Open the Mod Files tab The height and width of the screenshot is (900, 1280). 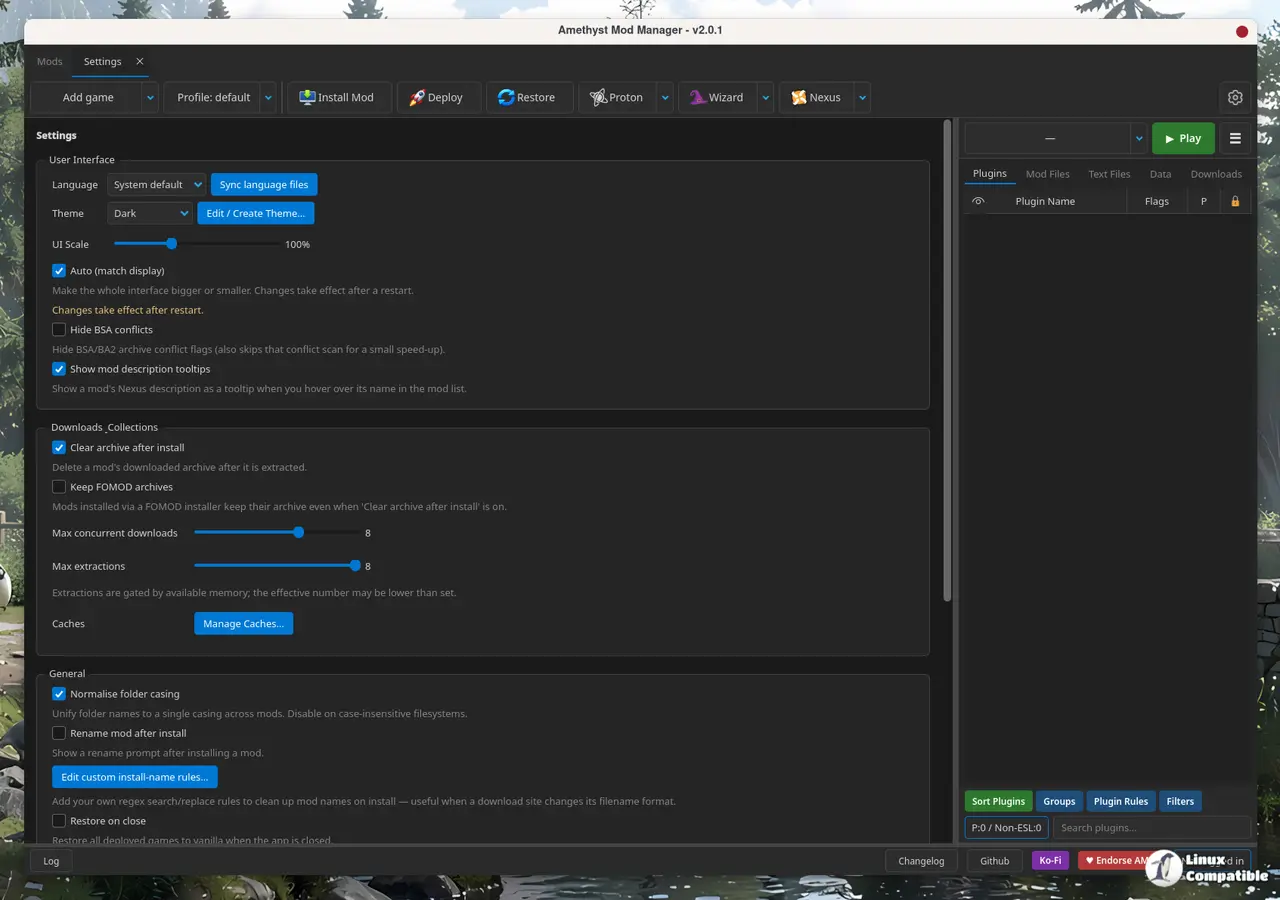coord(1047,174)
